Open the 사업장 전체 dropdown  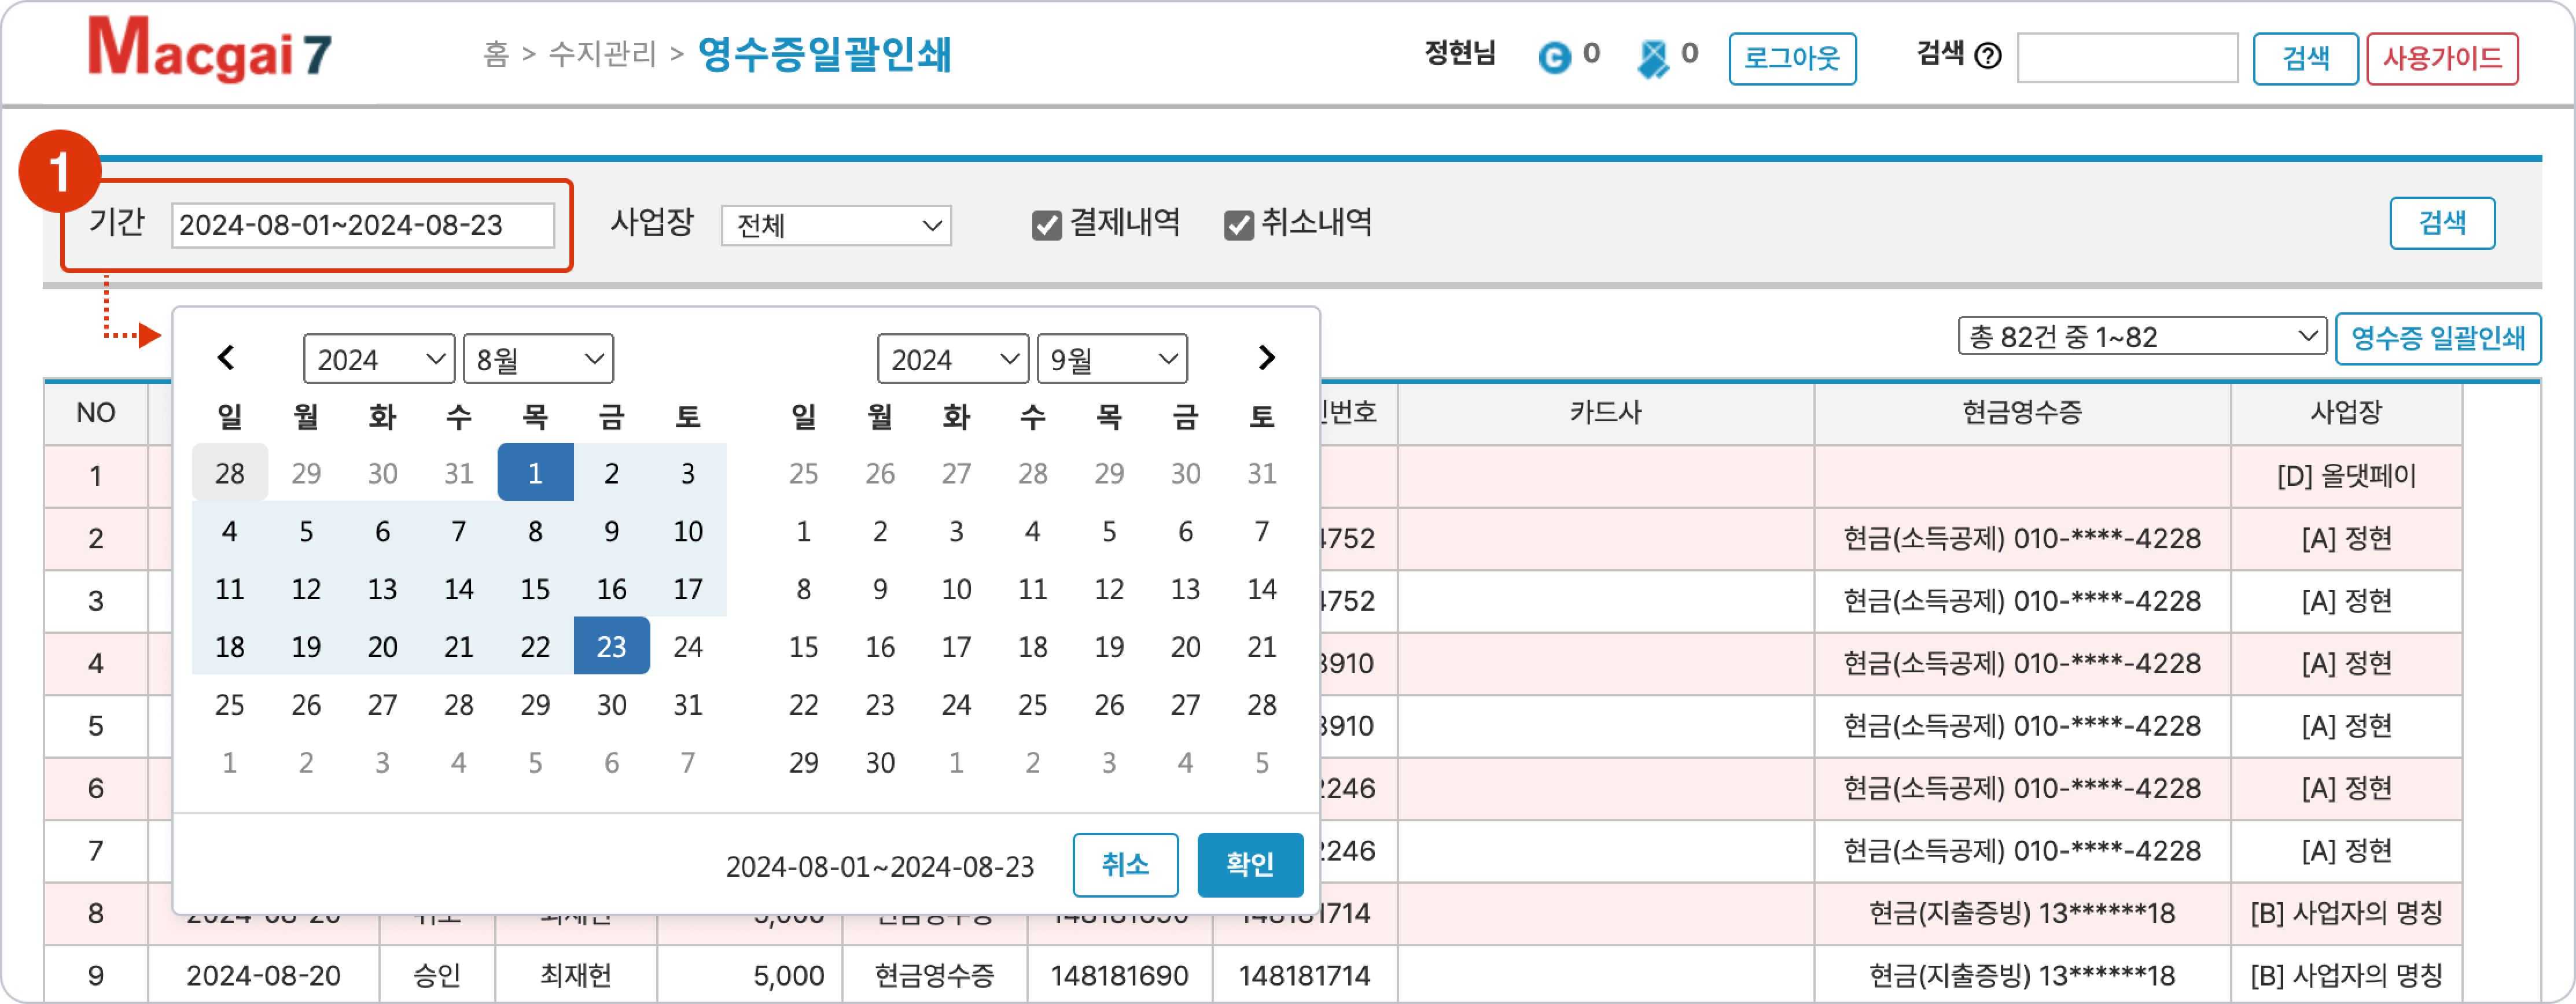[836, 225]
